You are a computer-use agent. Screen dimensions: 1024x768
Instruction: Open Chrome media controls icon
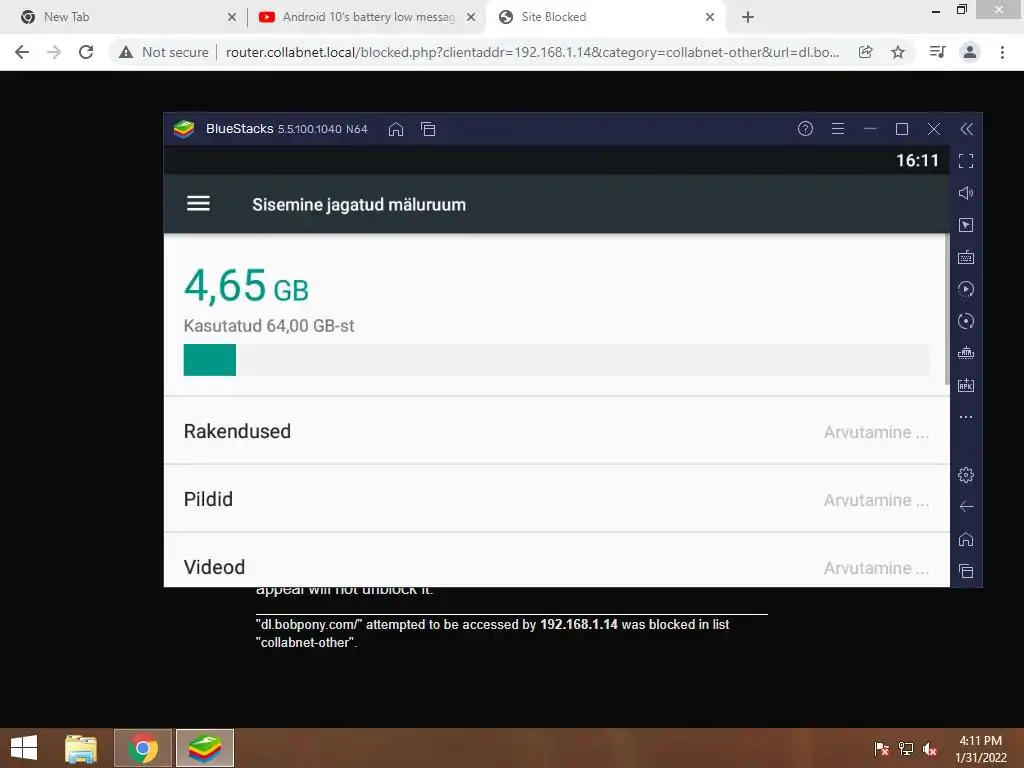(x=938, y=52)
